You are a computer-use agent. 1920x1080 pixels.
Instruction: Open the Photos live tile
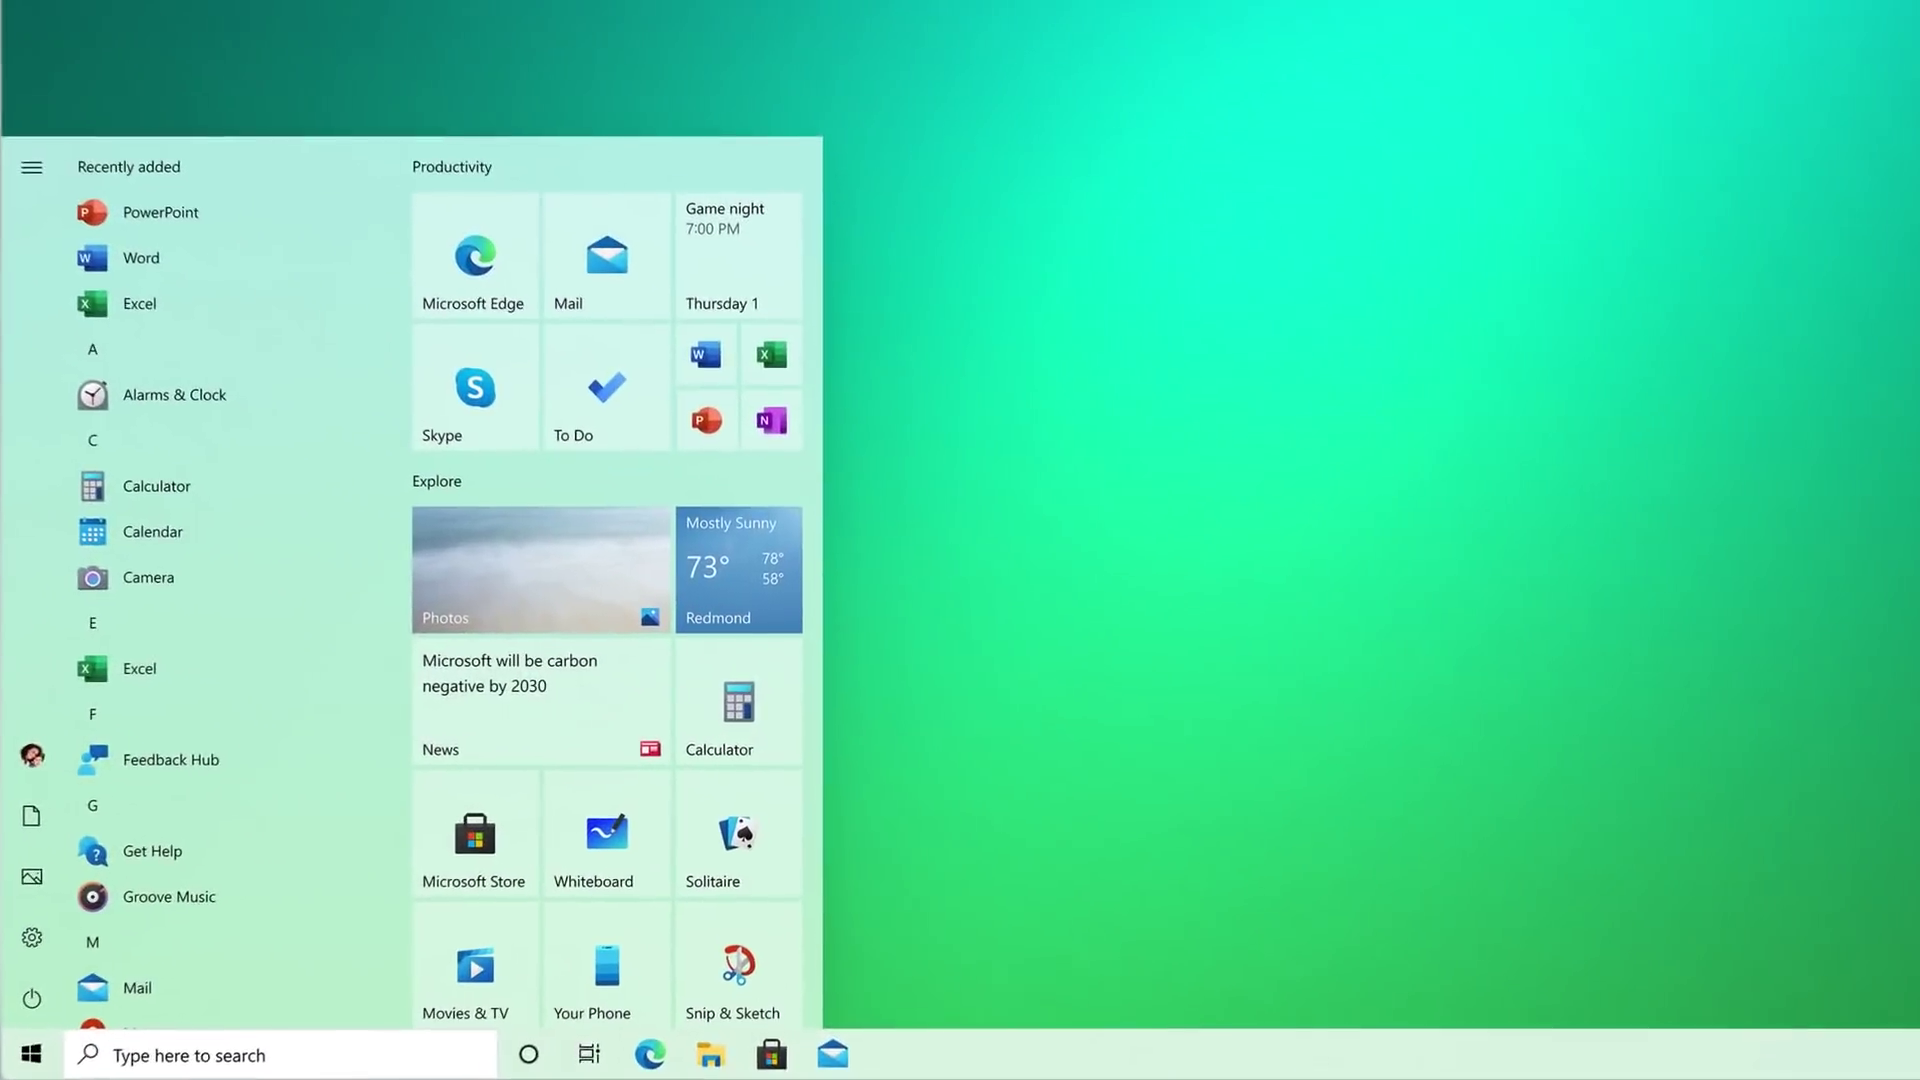coord(541,570)
